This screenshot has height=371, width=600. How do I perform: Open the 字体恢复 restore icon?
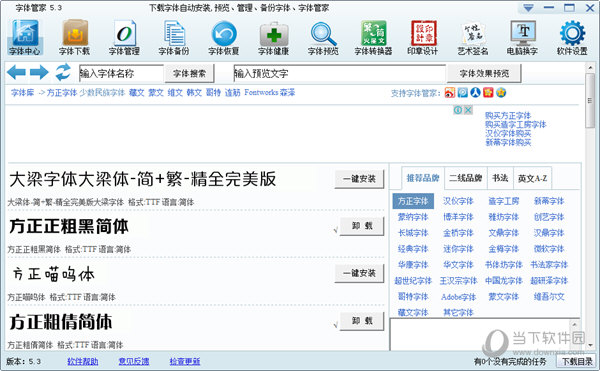224,37
